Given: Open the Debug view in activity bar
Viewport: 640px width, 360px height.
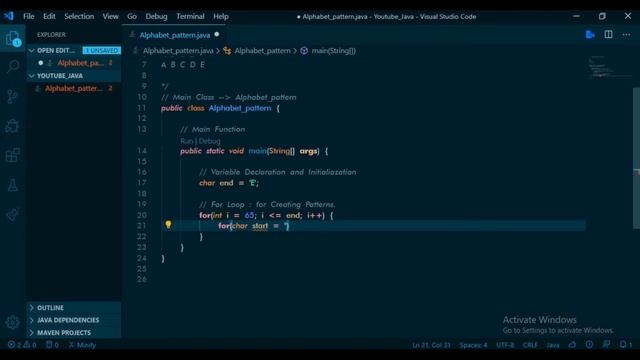Looking at the screenshot, I should pyautogui.click(x=13, y=126).
